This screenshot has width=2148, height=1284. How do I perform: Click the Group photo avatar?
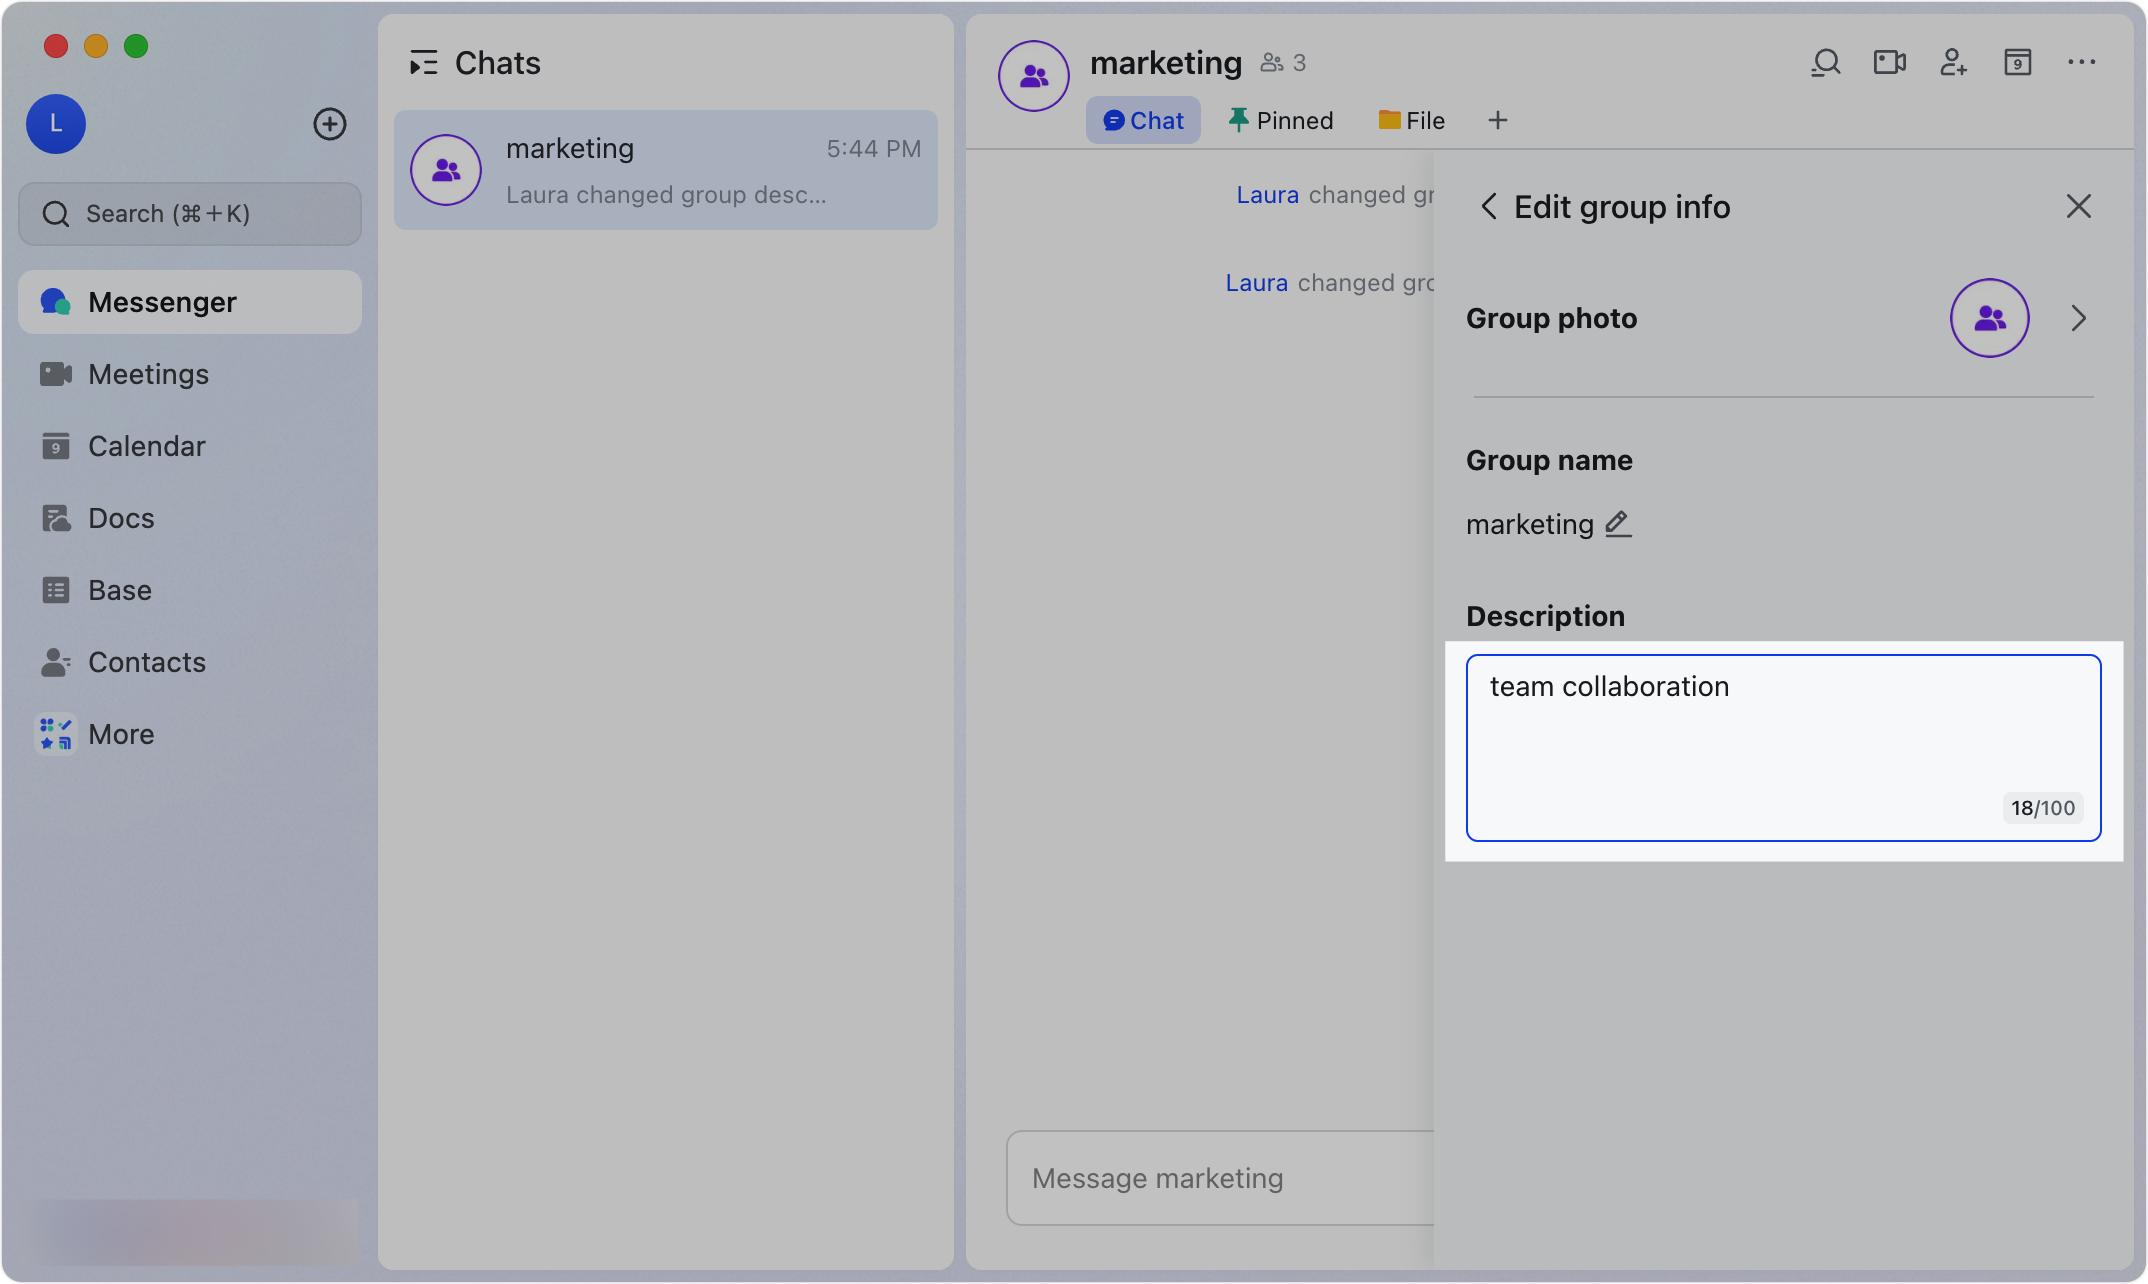1990,318
